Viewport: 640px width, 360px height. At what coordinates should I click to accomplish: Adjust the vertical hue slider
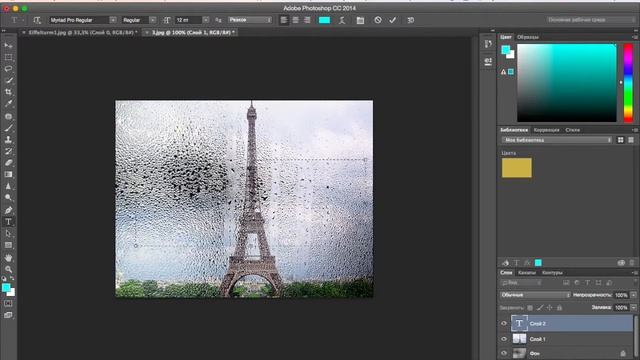pyautogui.click(x=628, y=83)
